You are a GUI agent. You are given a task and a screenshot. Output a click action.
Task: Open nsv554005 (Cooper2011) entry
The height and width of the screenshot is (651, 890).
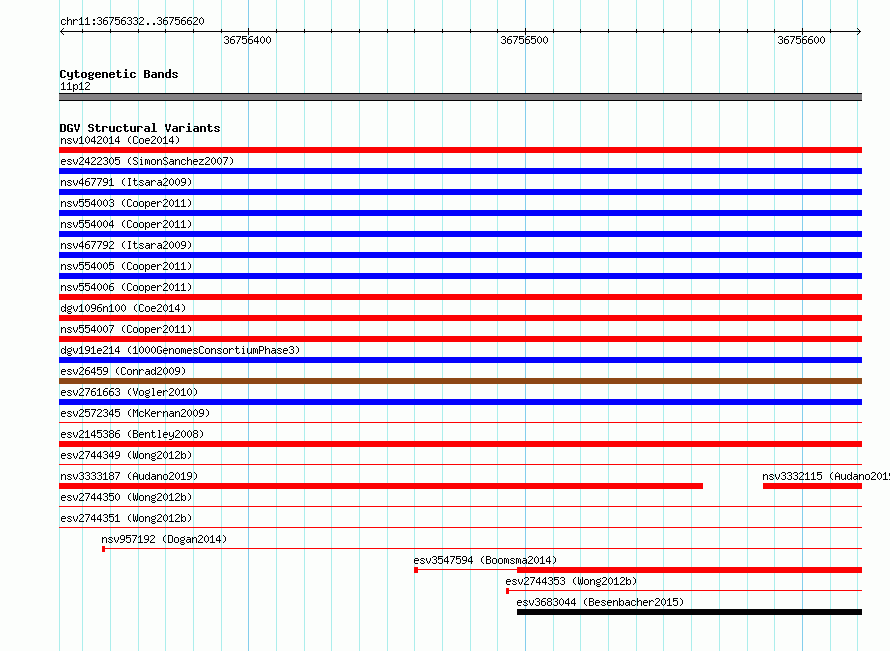pos(126,266)
